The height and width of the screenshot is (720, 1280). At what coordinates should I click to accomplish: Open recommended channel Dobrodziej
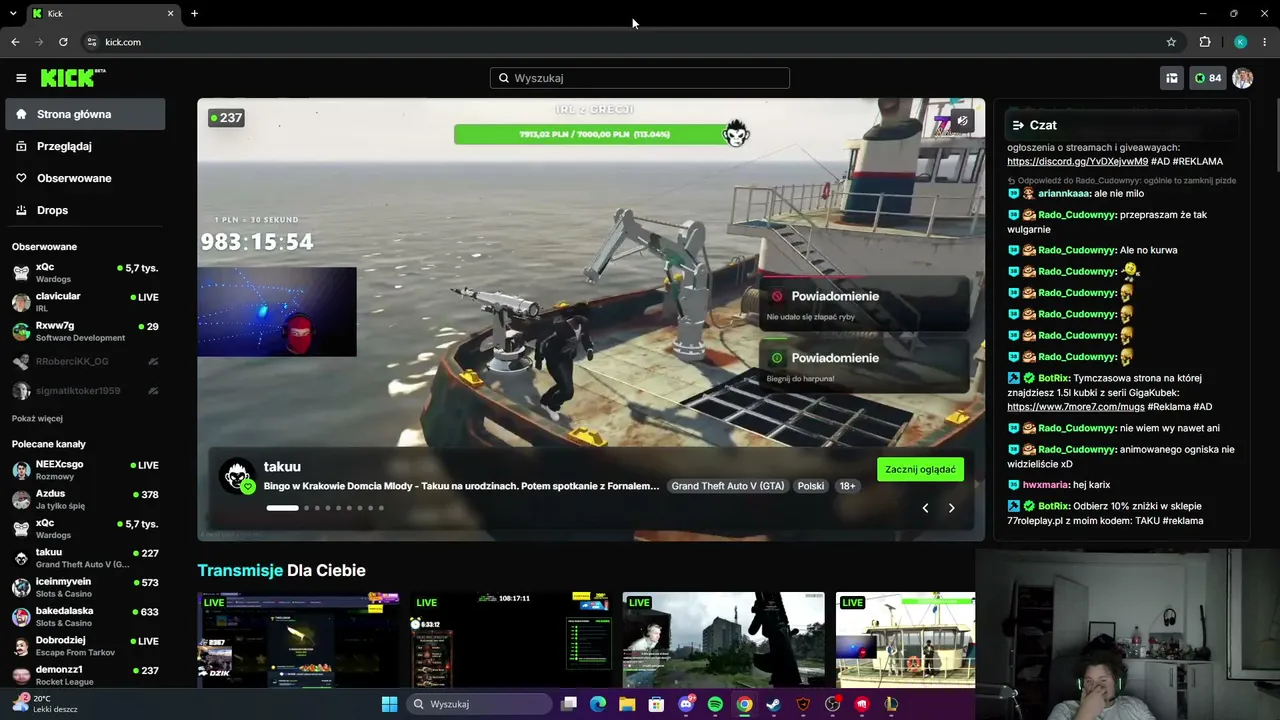tap(85, 646)
